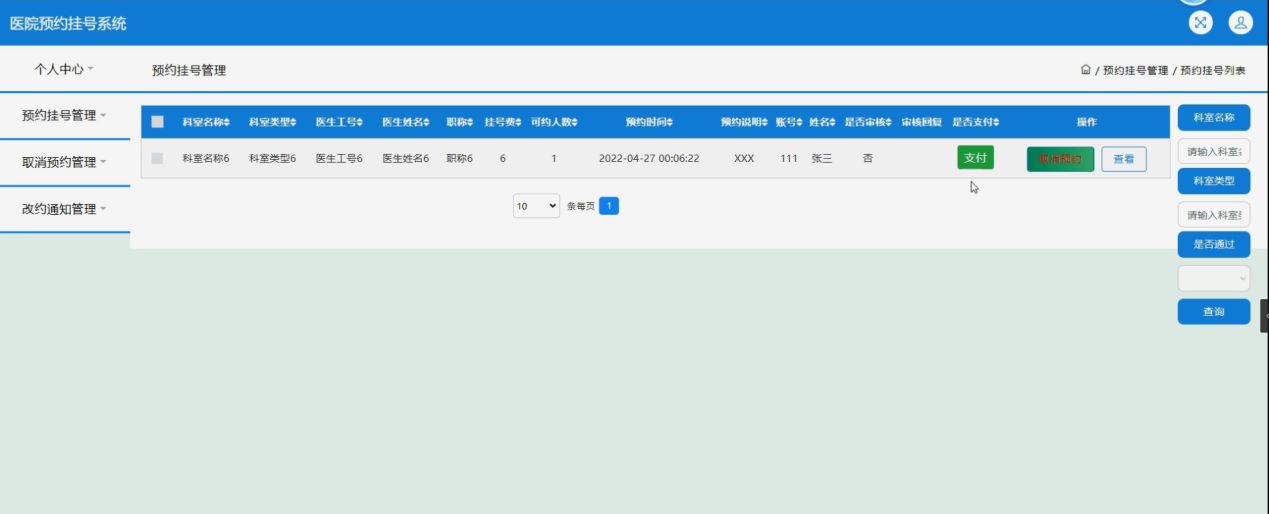Go to page 1 in pagination
The height and width of the screenshot is (514, 1269).
click(609, 206)
